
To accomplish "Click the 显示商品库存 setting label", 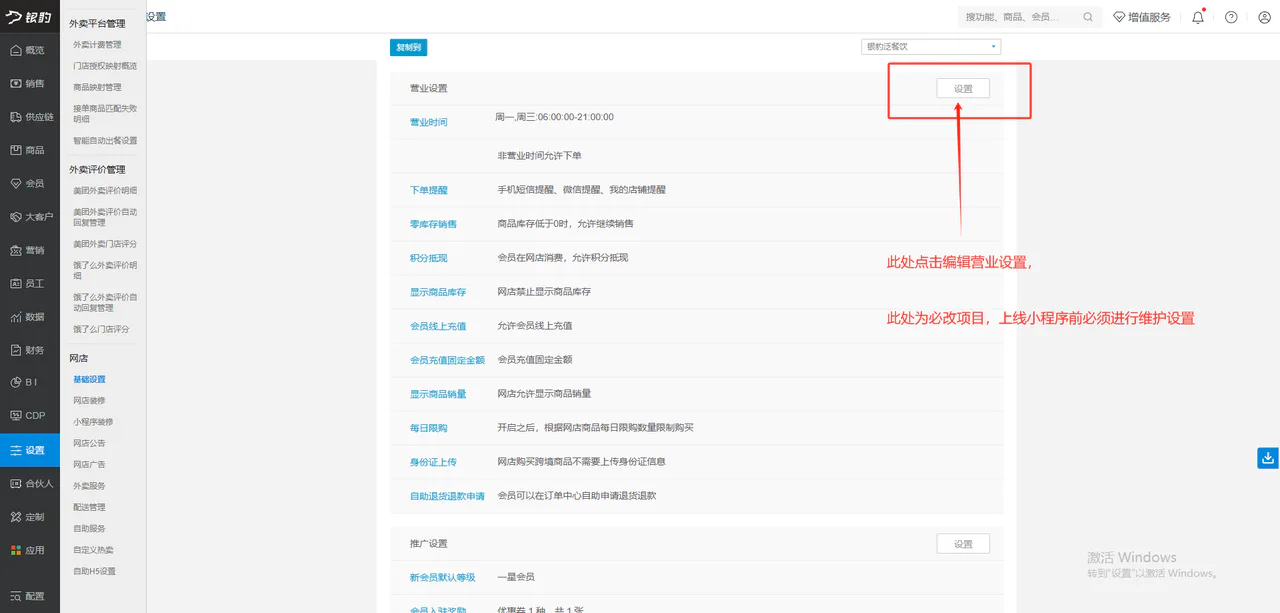I will (x=438, y=292).
